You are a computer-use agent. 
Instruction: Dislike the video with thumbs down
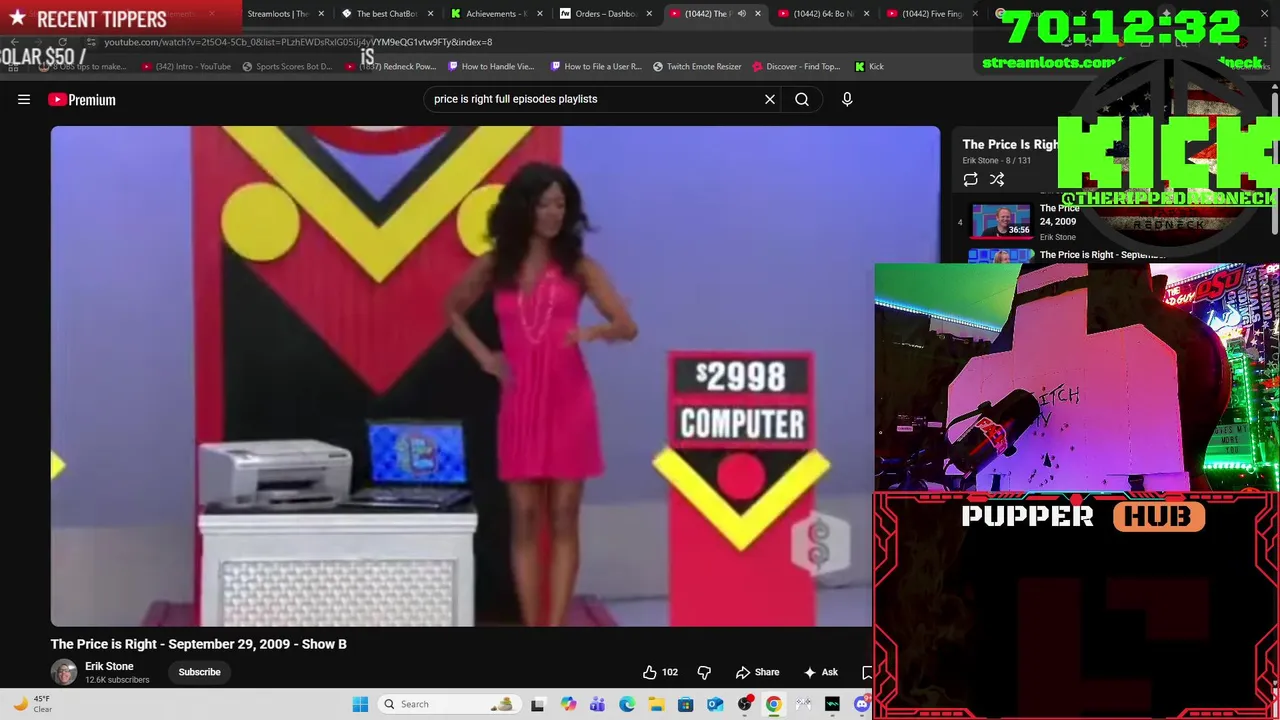tap(704, 672)
